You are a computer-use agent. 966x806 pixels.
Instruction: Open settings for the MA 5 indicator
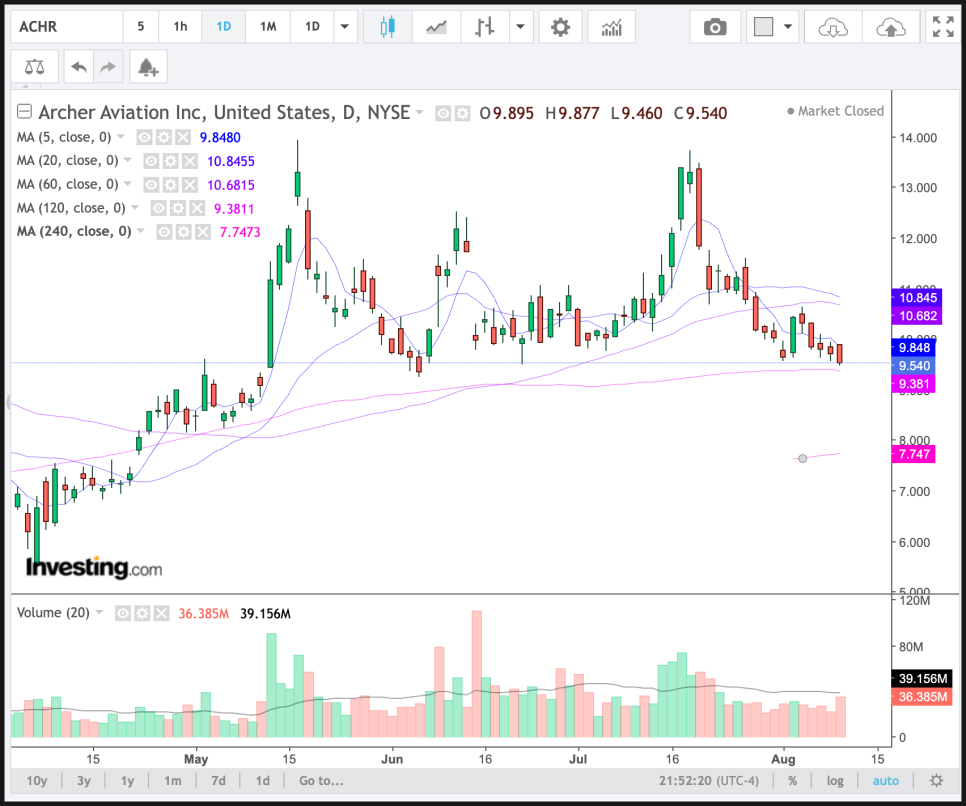click(163, 137)
